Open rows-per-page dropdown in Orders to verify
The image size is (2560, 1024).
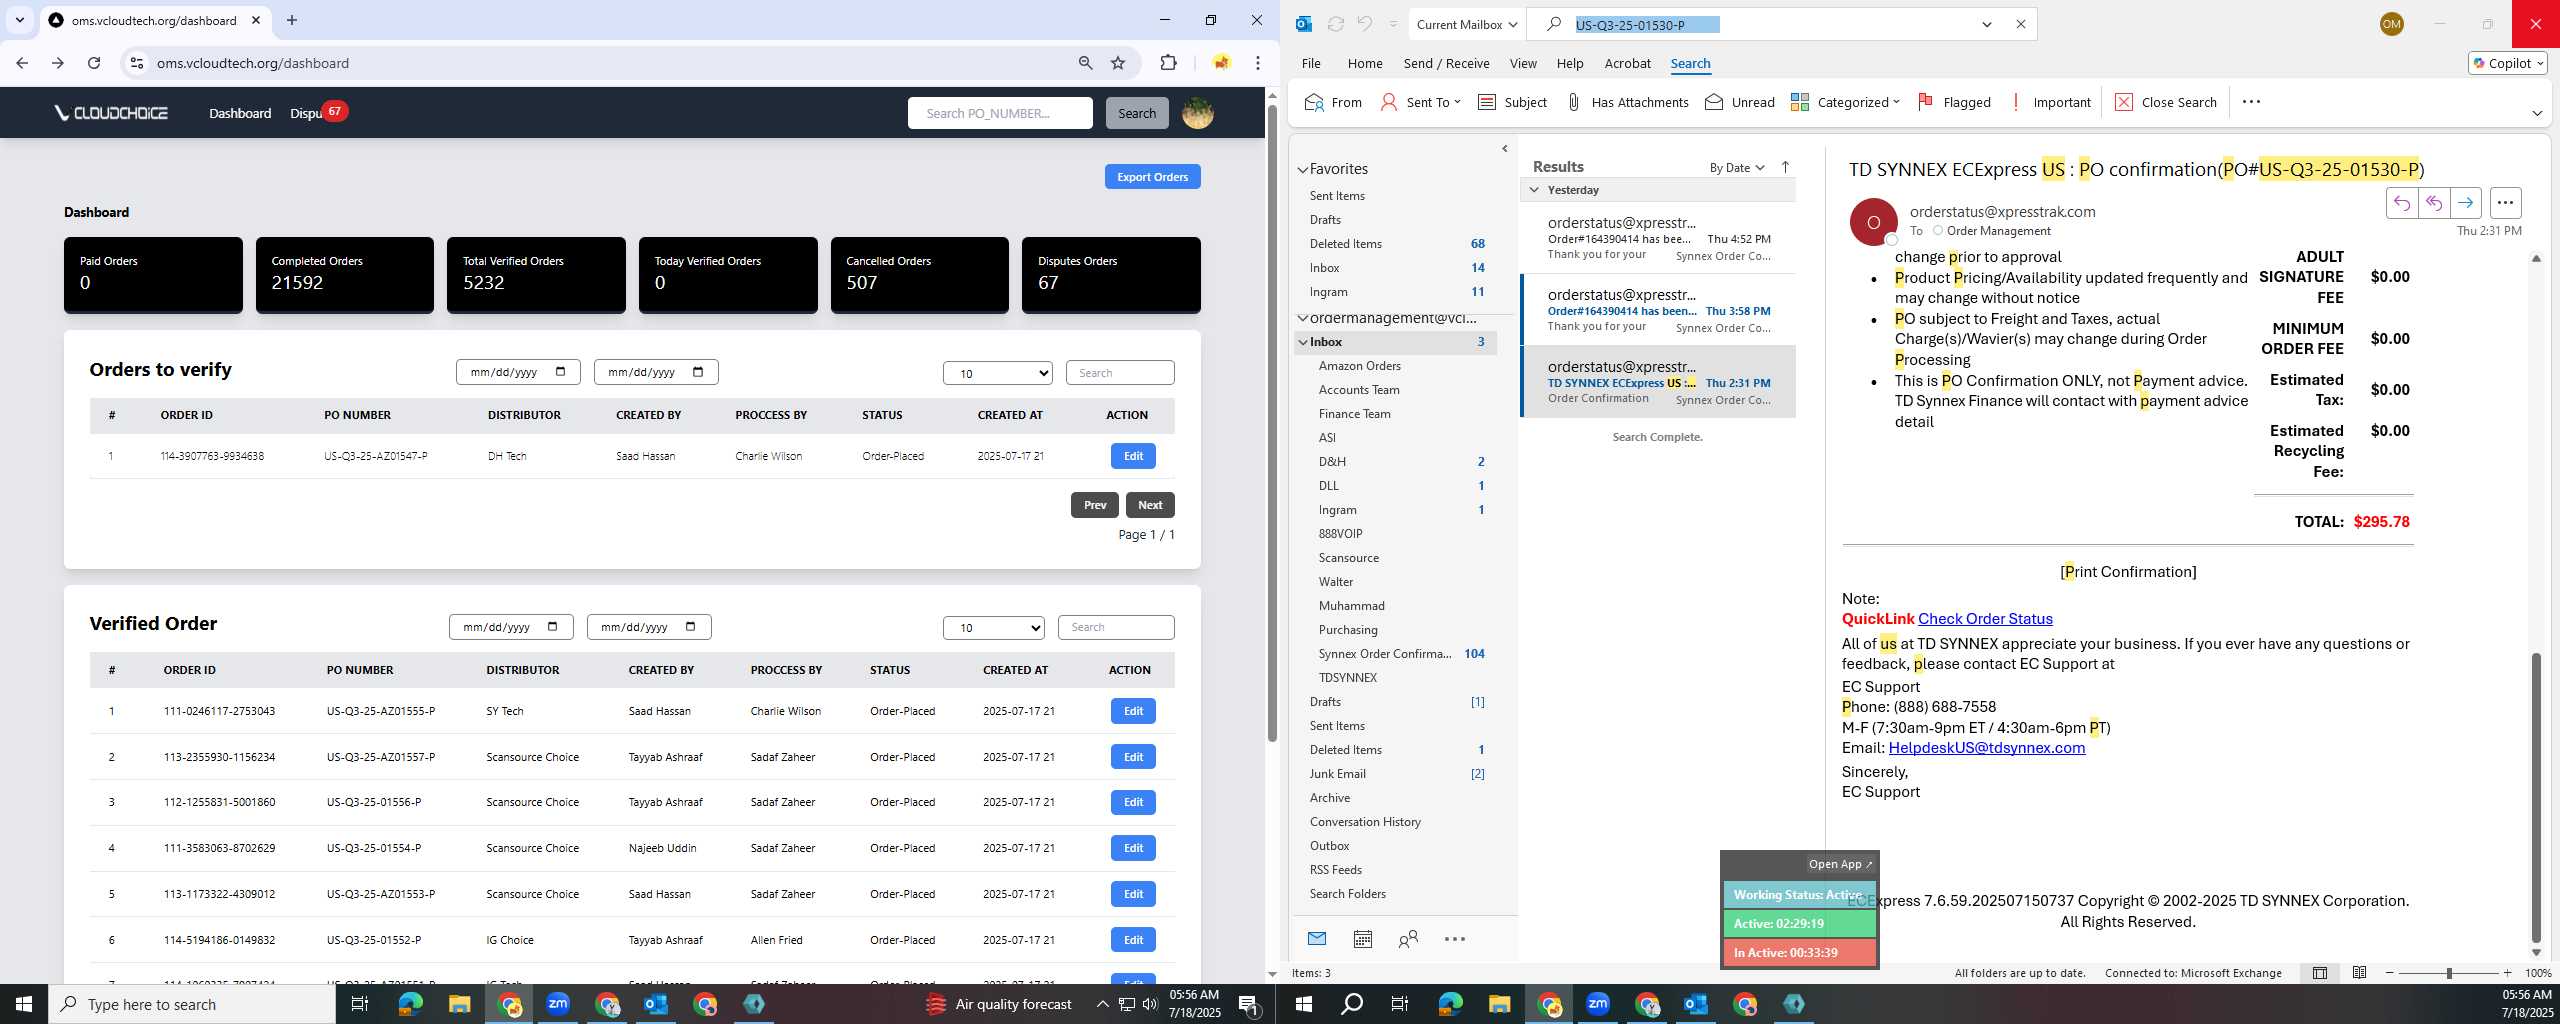tap(997, 373)
